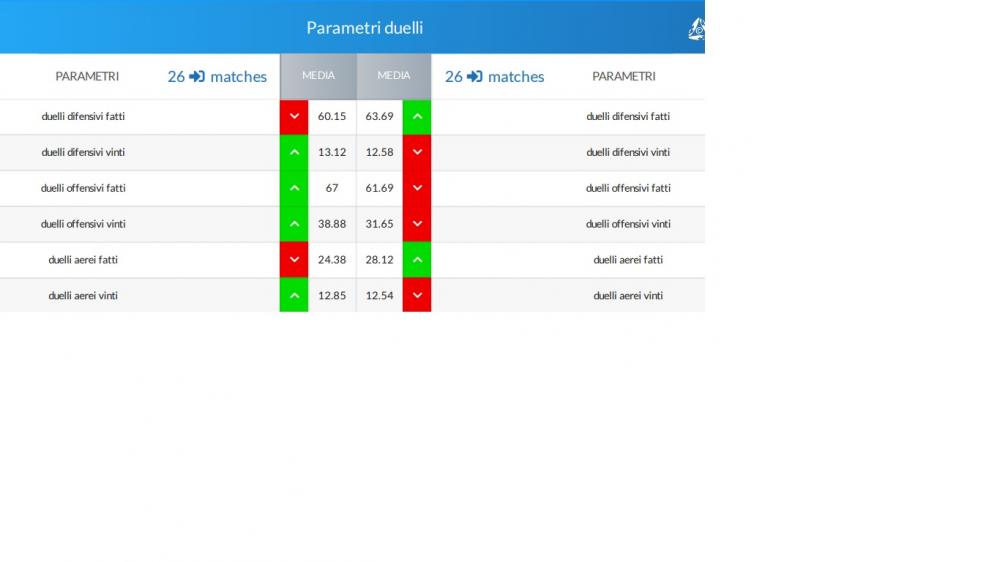The image size is (1000, 562).
Task: Click the Parametri duelli title
Action: (x=365, y=28)
